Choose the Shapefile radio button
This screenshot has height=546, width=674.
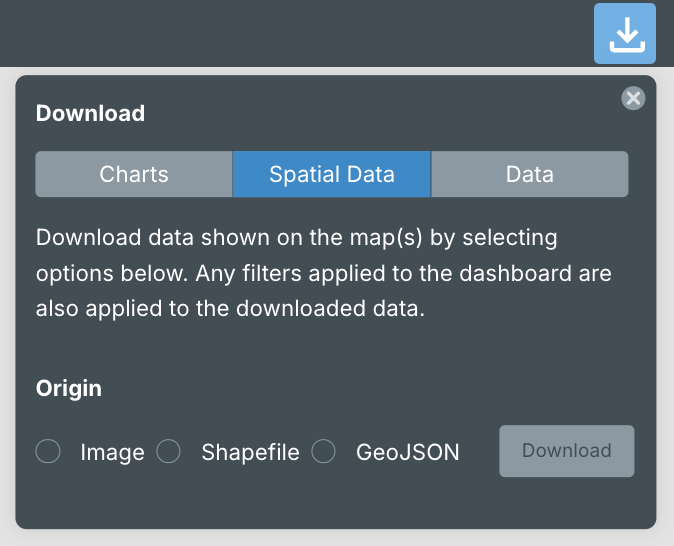[168, 452]
